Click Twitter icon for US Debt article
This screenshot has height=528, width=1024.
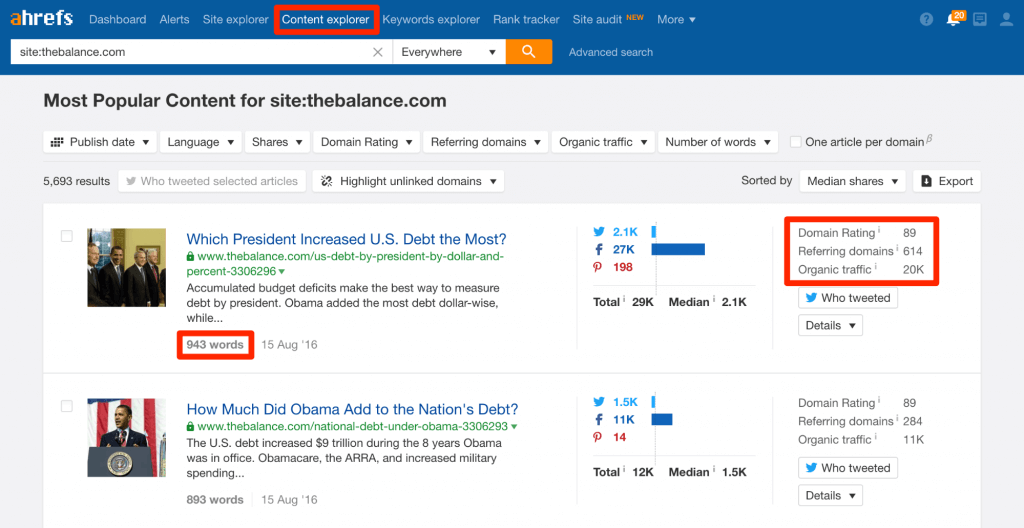(x=599, y=231)
